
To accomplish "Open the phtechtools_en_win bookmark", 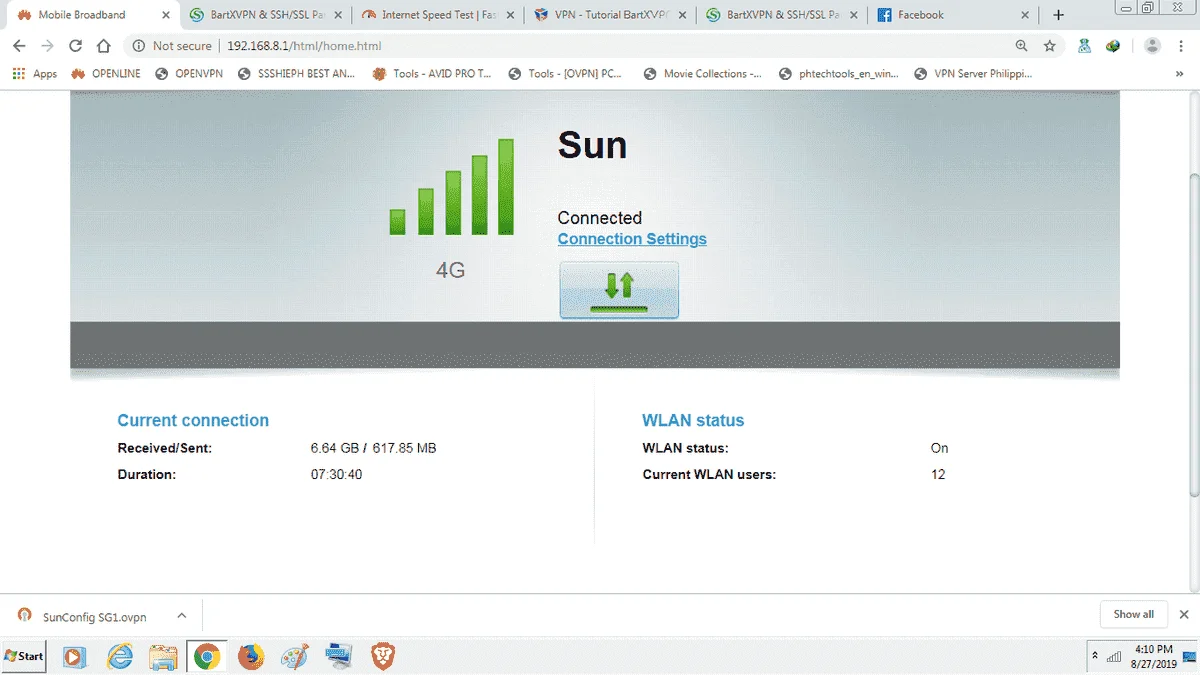I will 838,73.
